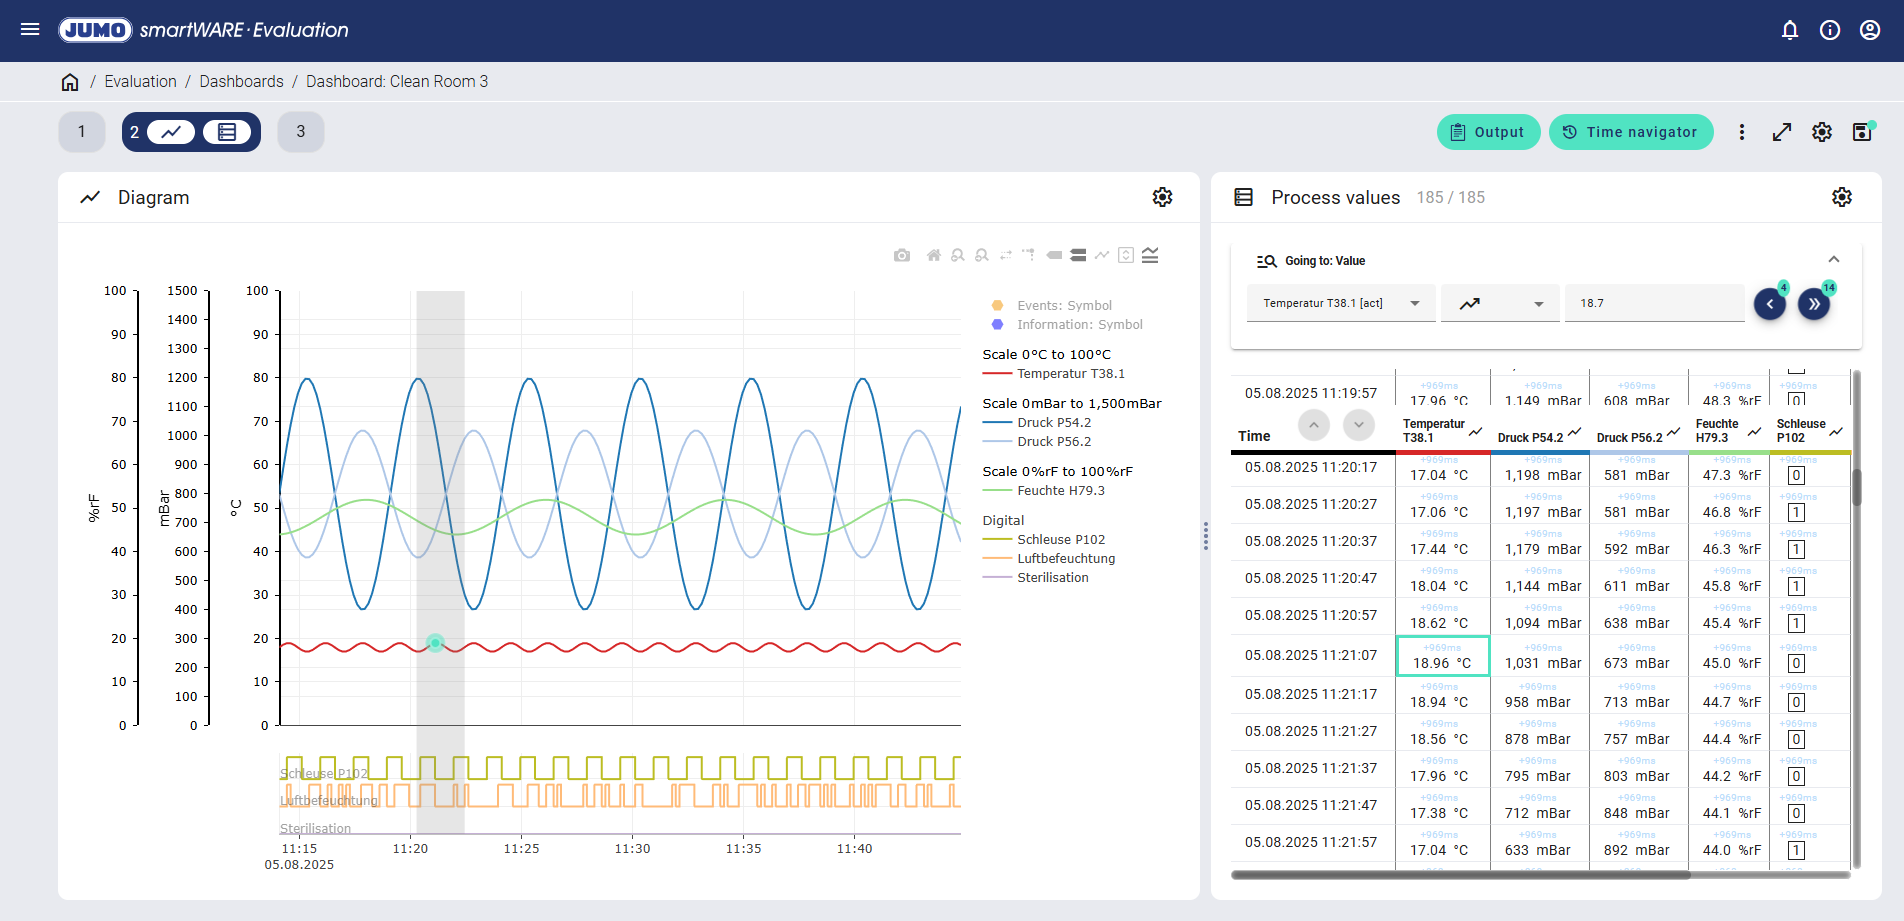Collapse the Going to: Value panel
This screenshot has height=921, width=1904.
pos(1833,260)
